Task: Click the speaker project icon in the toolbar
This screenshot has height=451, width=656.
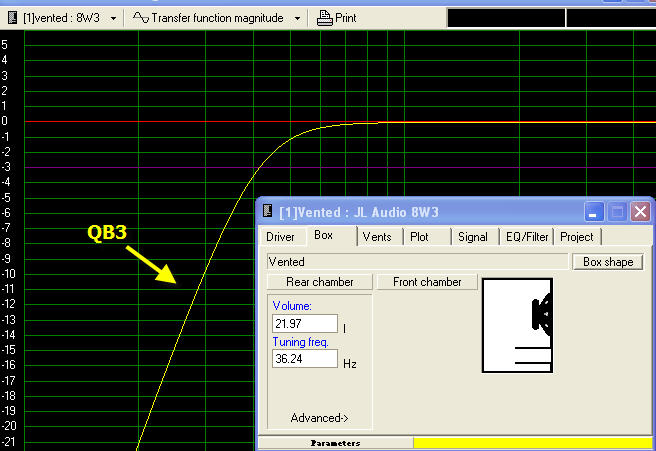Action: coord(13,18)
